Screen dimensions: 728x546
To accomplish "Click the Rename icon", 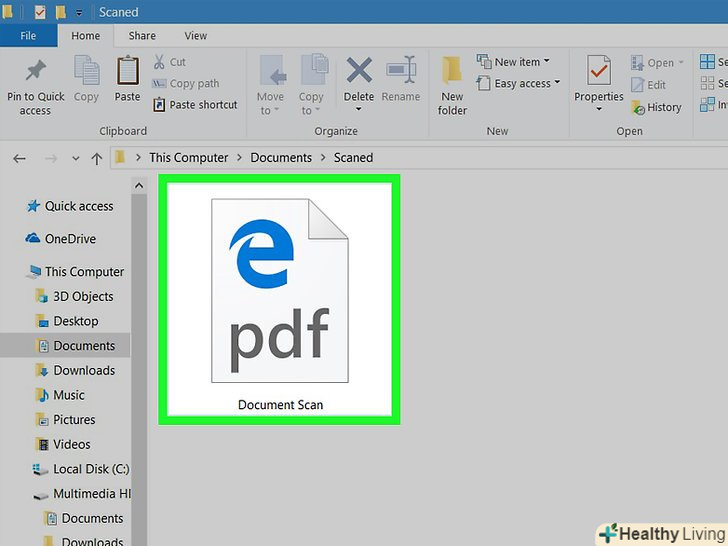I will [401, 70].
